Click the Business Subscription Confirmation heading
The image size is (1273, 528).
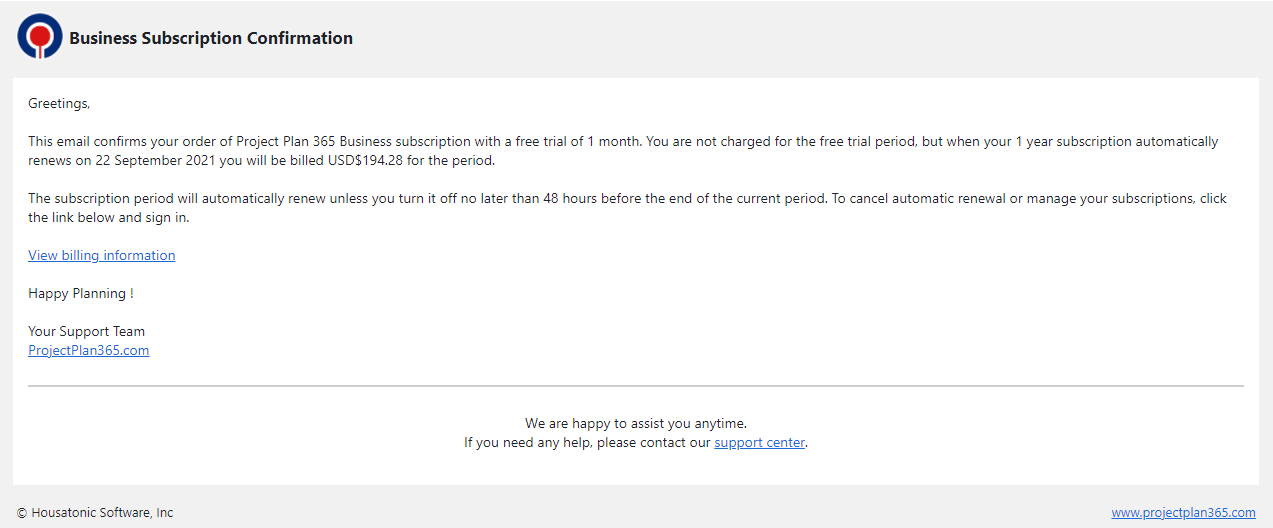pos(211,38)
